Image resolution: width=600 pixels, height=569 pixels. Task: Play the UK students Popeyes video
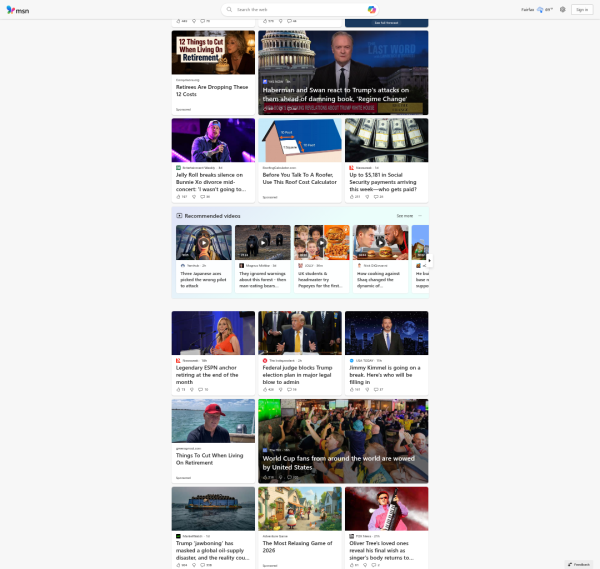tap(322, 243)
